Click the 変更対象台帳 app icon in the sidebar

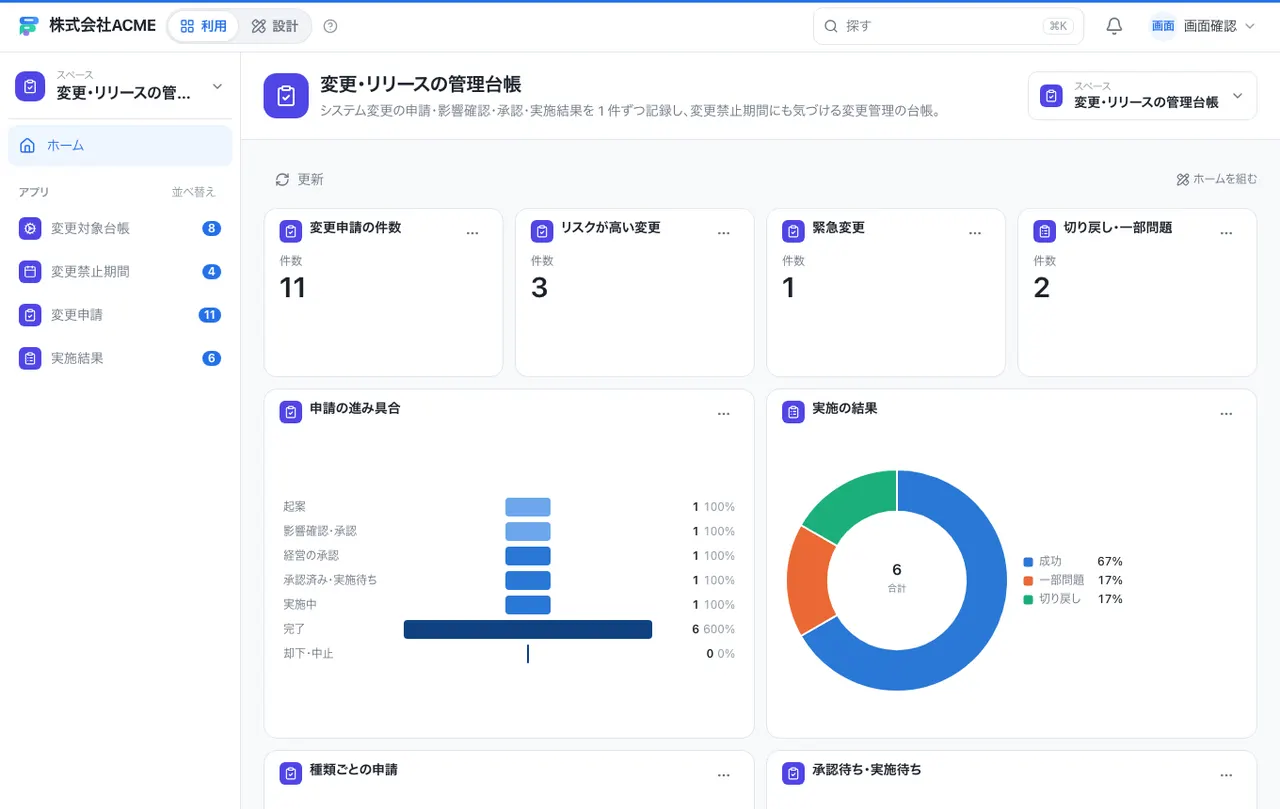coord(30,228)
